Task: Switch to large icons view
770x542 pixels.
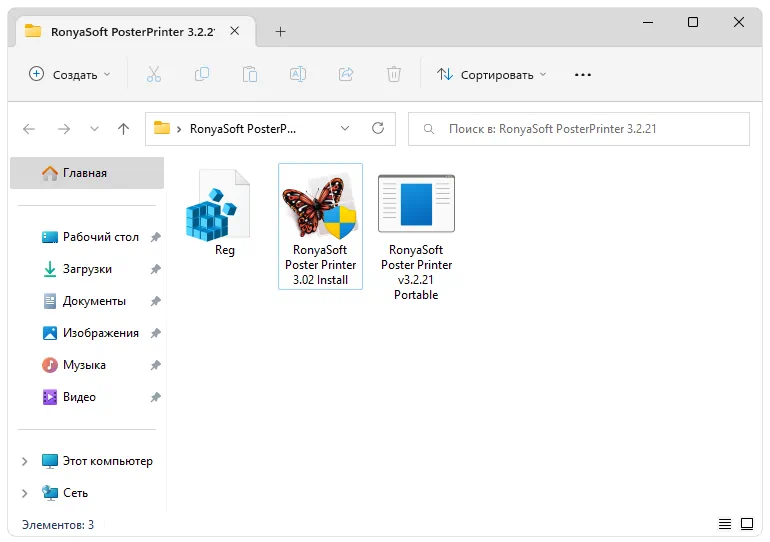Action: 747,524
